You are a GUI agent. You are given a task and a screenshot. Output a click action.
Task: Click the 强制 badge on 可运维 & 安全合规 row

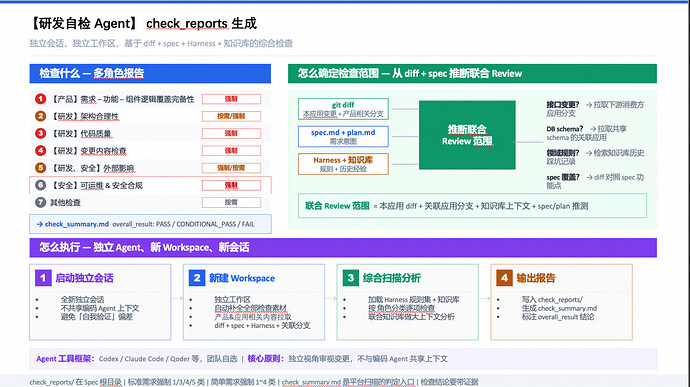point(231,185)
